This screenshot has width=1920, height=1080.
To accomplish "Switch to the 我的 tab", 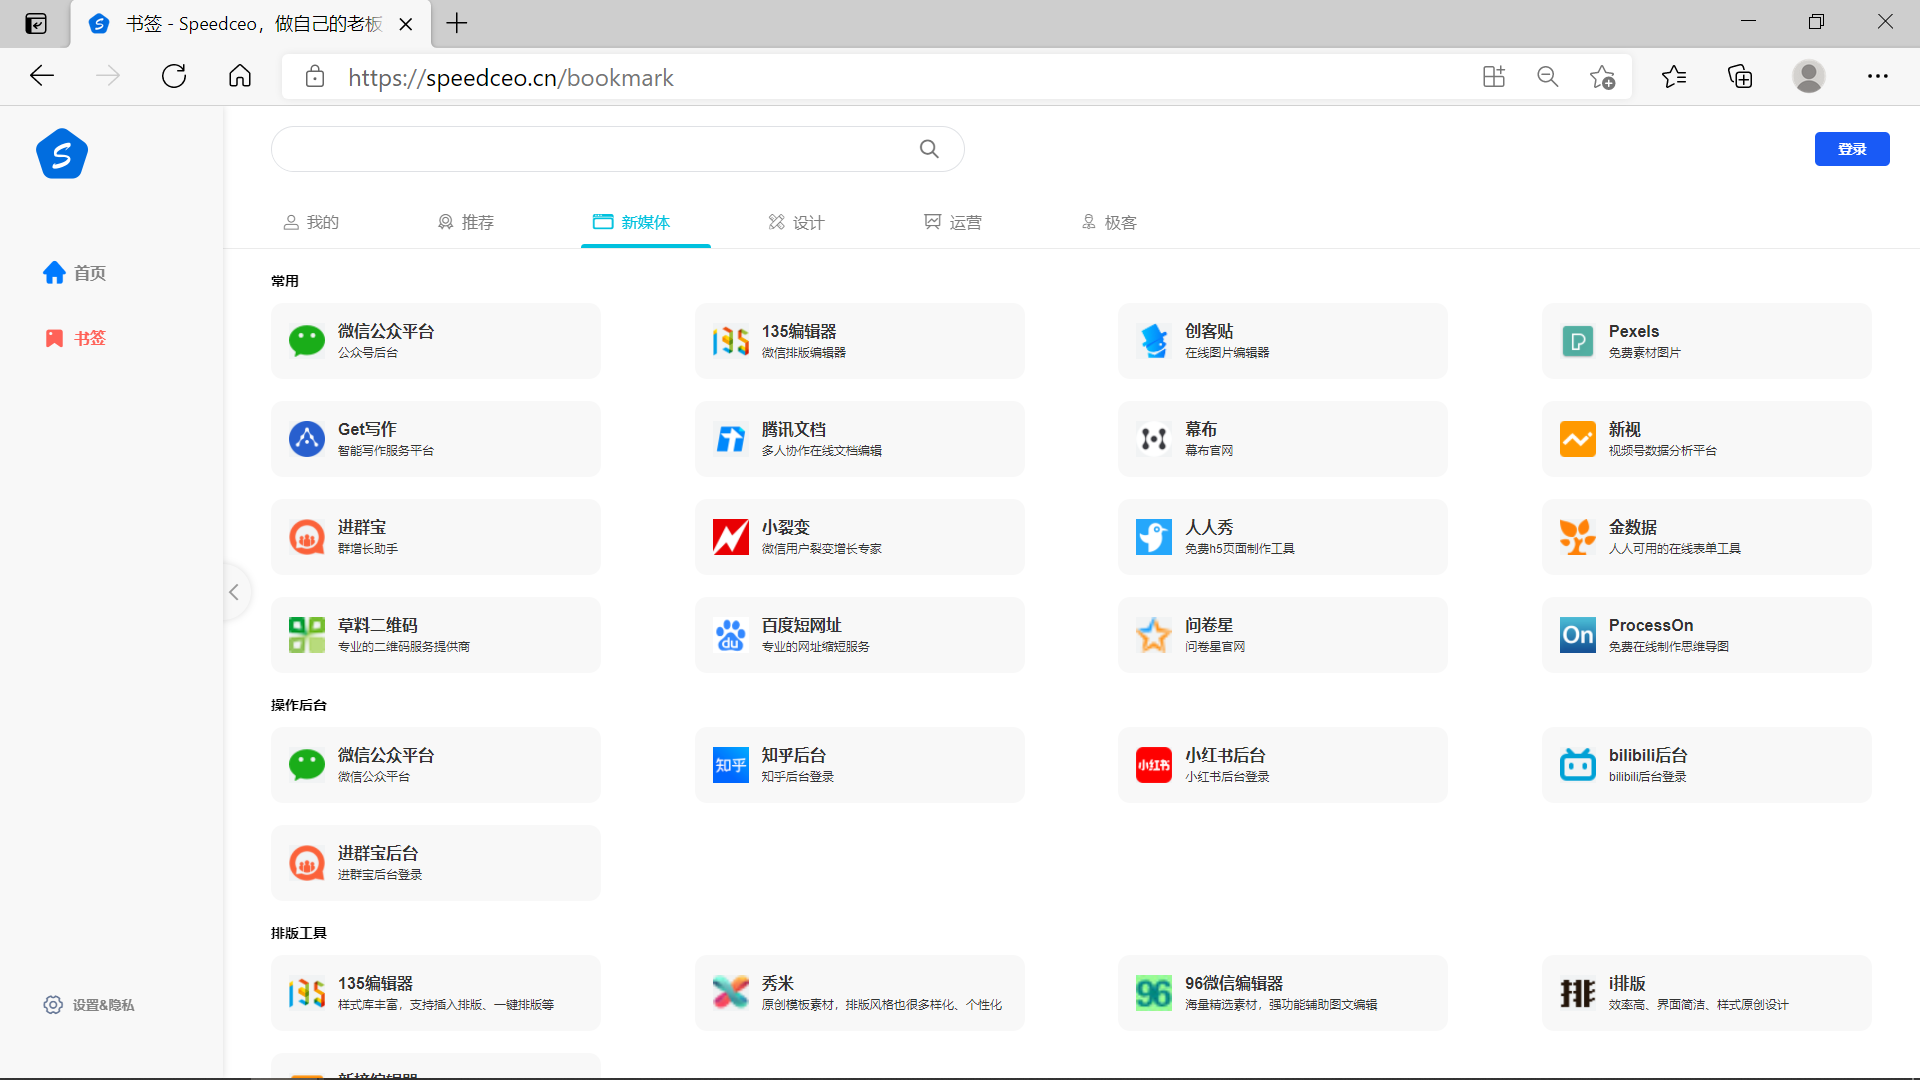I will pyautogui.click(x=311, y=222).
